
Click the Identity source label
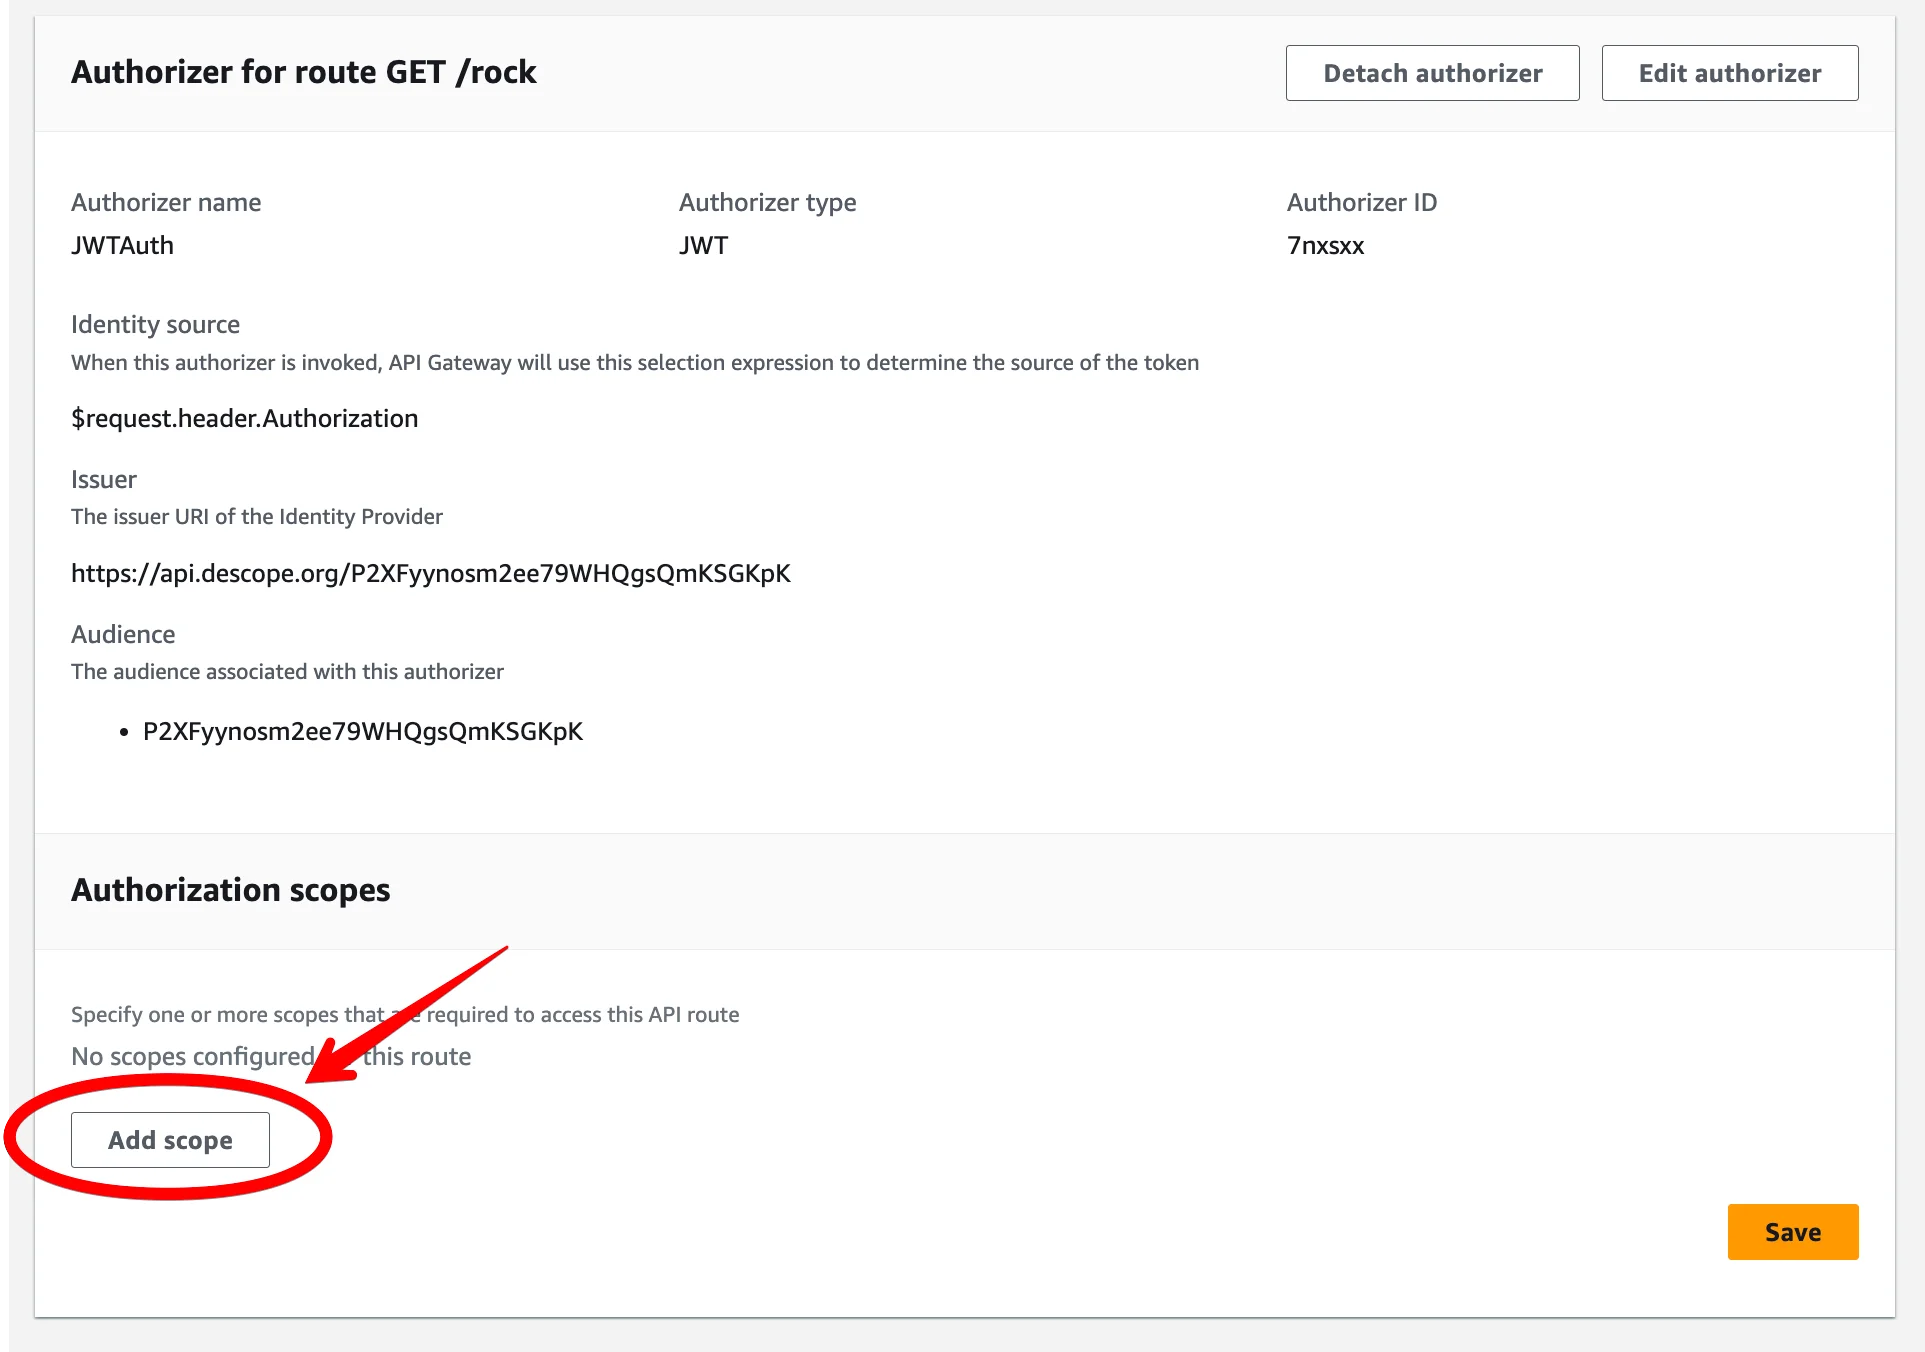click(155, 324)
